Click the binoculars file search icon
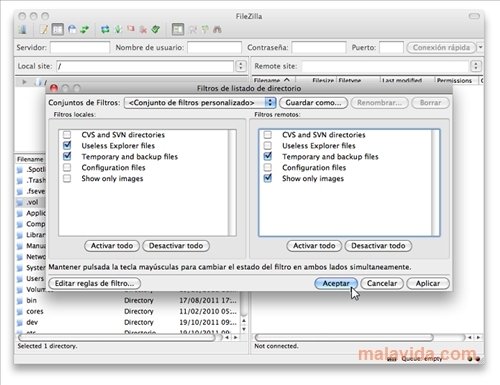The width and height of the screenshot is (500, 385). point(217,30)
